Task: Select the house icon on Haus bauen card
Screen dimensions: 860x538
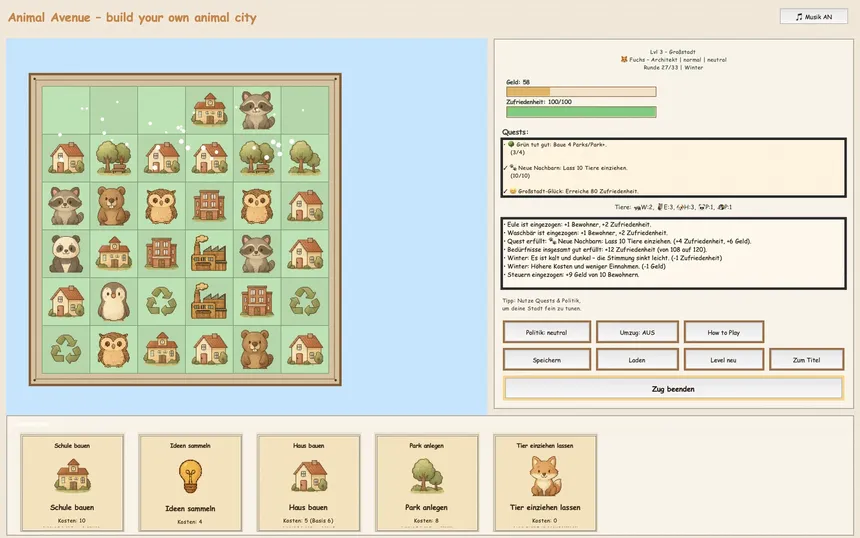Action: click(307, 476)
